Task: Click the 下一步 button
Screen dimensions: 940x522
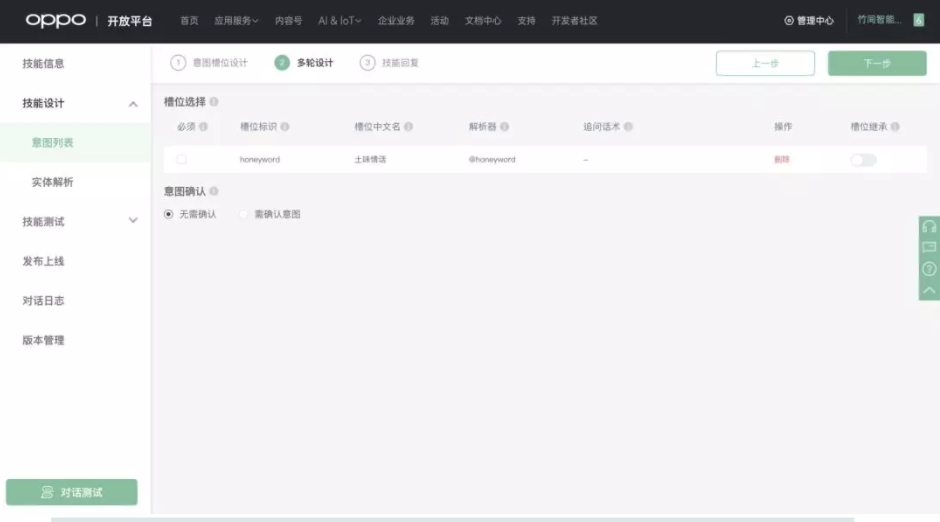Action: [x=877, y=63]
